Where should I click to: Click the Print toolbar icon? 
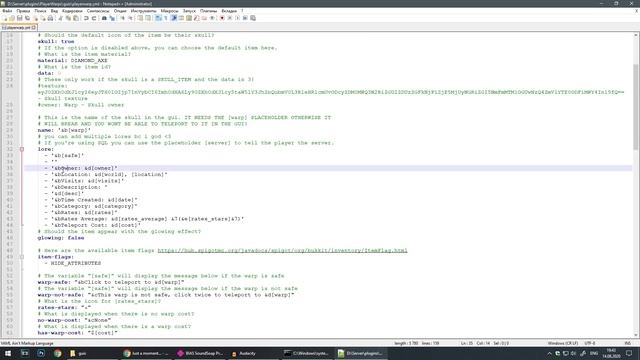tap(50, 18)
